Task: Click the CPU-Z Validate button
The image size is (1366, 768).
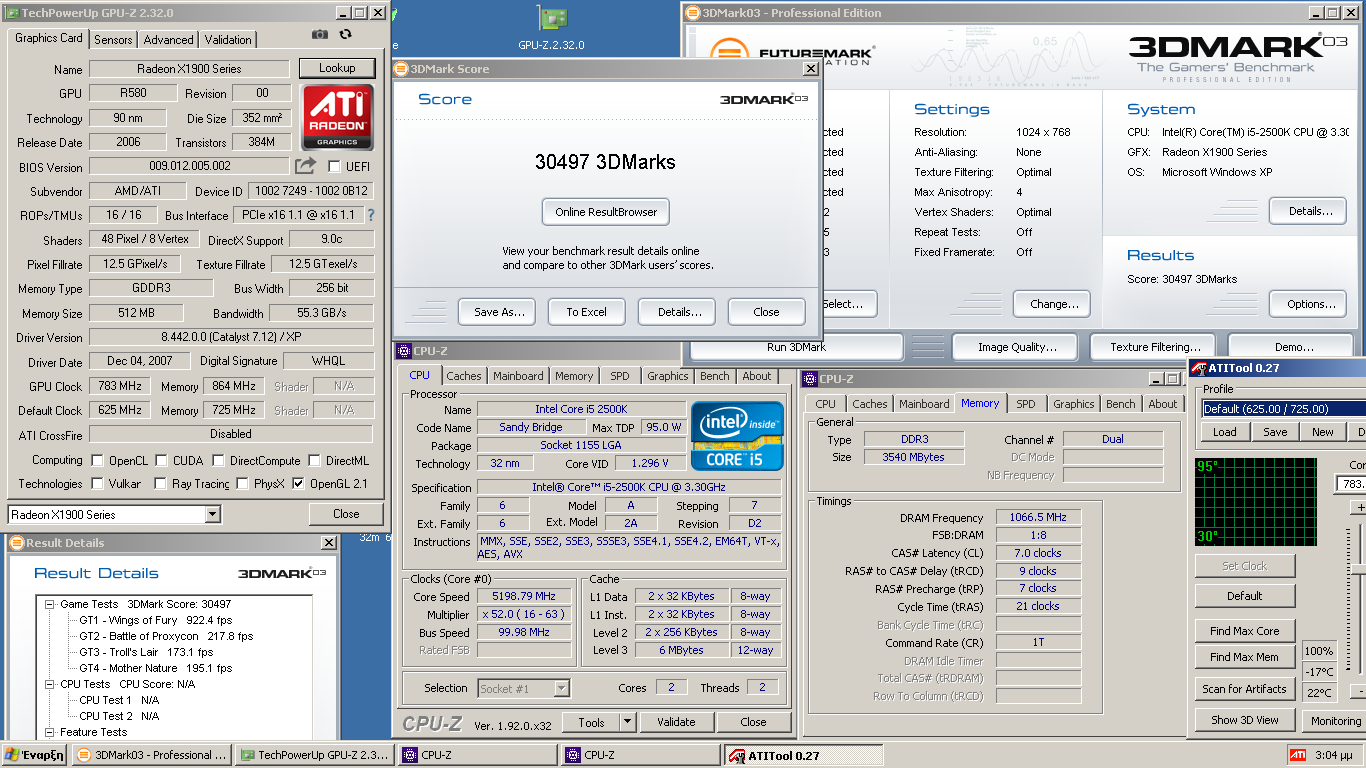Action: point(676,722)
